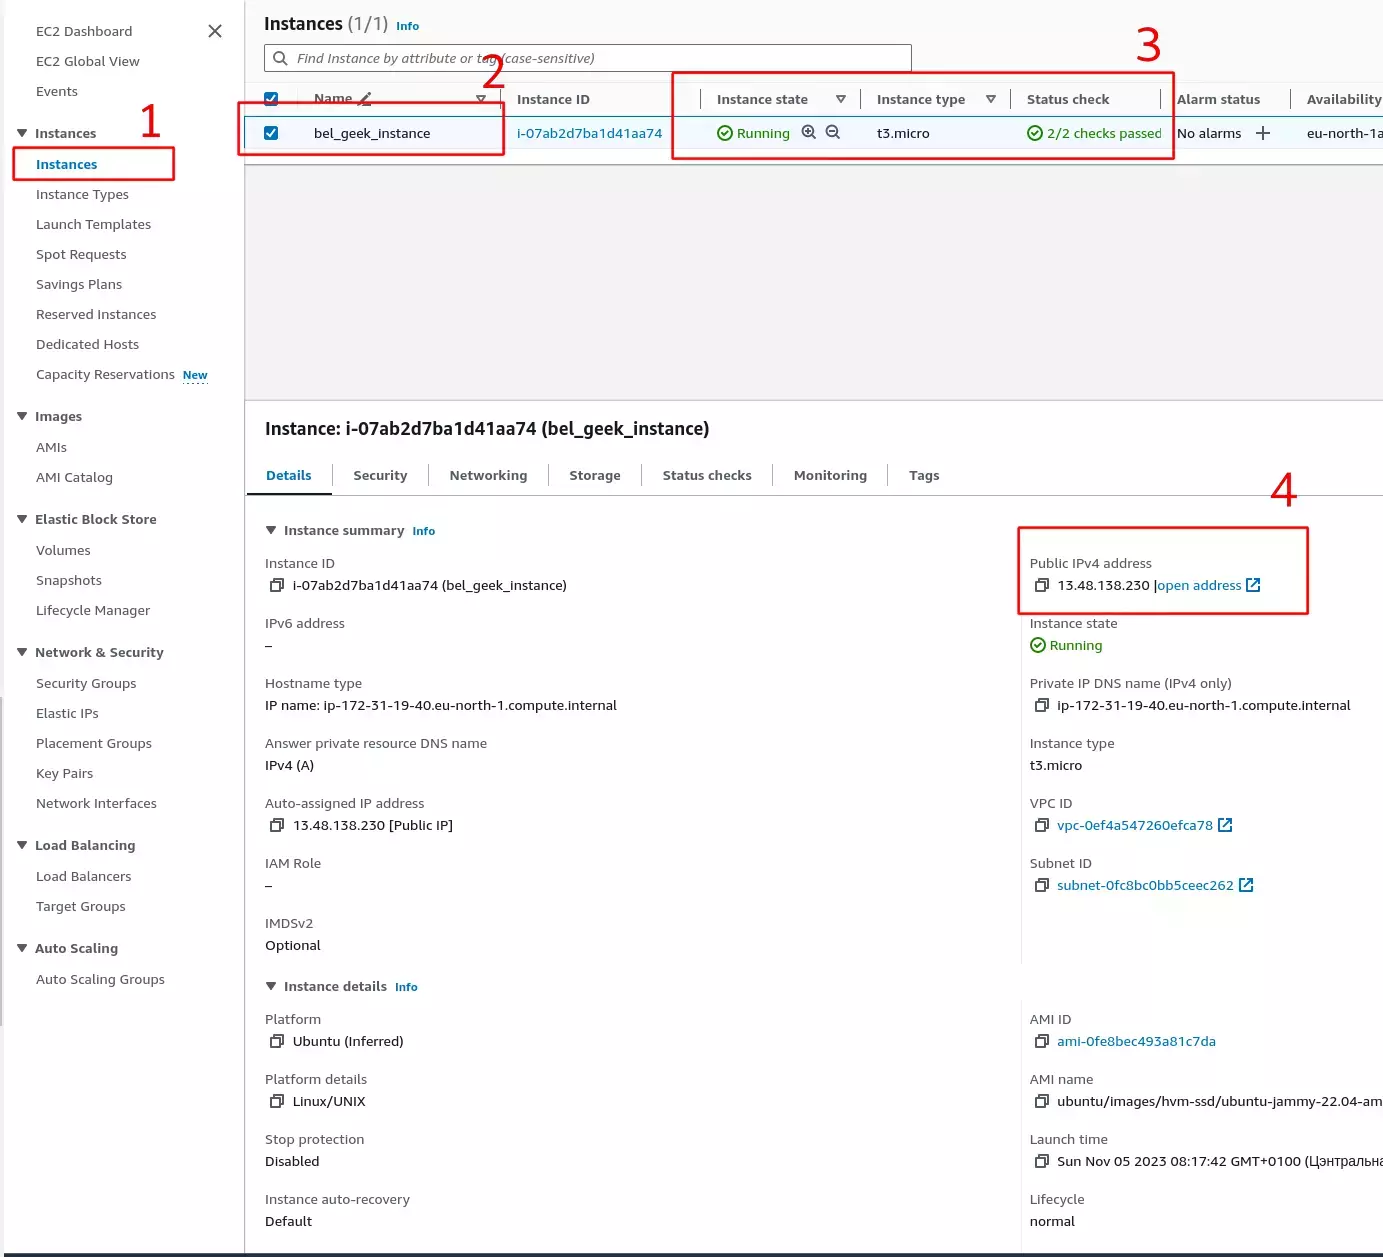Open the Monitoring tab
The height and width of the screenshot is (1257, 1383).
click(830, 475)
